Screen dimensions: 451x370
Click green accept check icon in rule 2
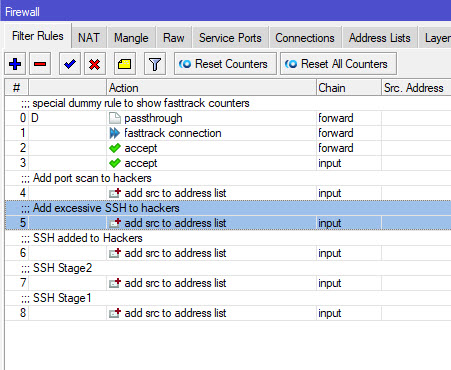pyautogui.click(x=115, y=148)
